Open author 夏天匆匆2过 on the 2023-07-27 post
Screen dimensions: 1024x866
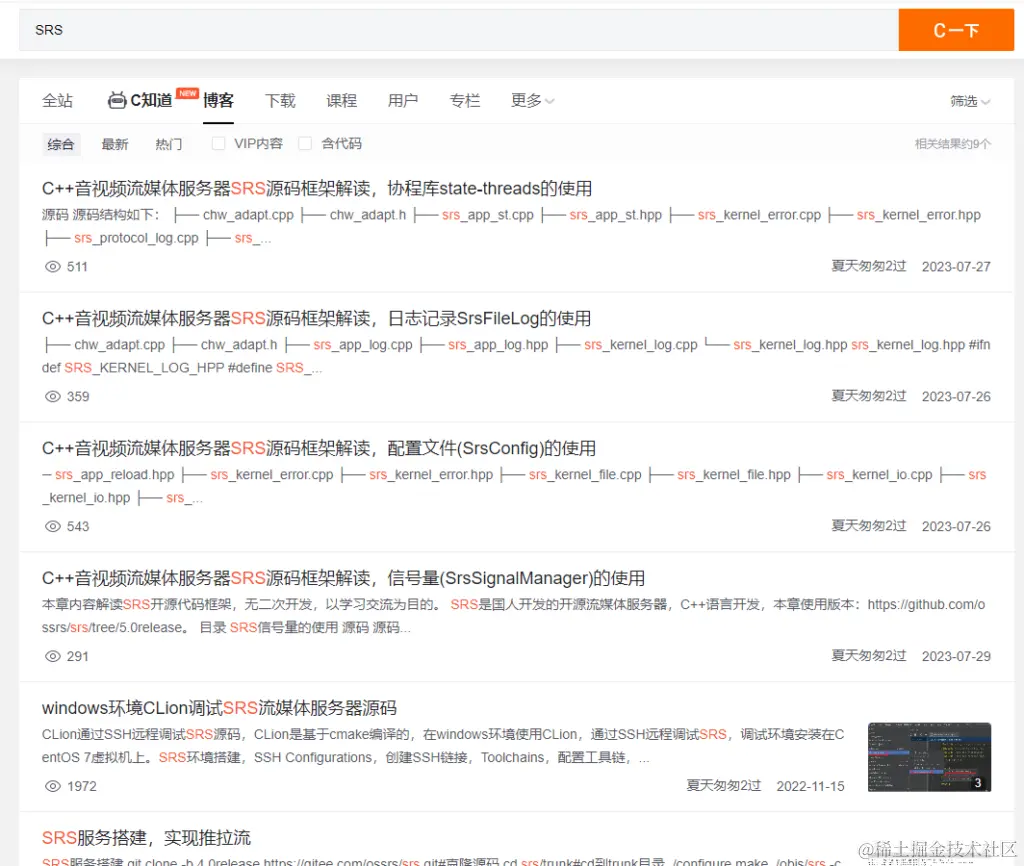click(869, 266)
